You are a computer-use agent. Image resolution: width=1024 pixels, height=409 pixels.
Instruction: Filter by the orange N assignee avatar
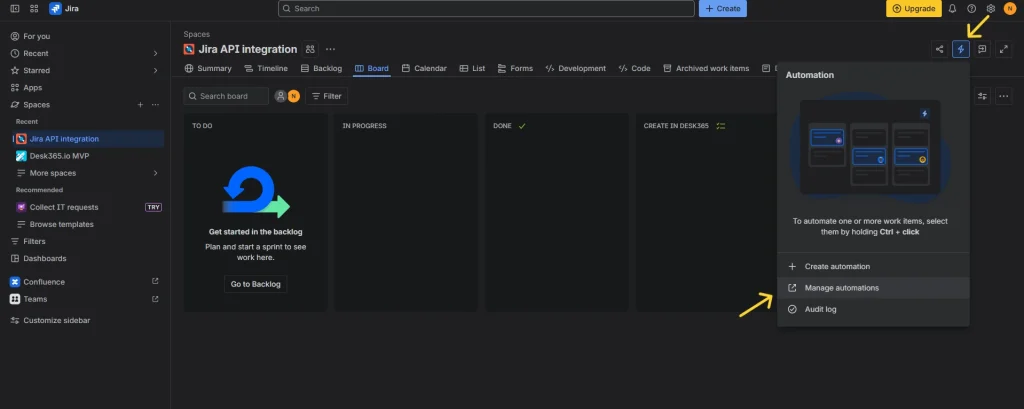click(294, 96)
